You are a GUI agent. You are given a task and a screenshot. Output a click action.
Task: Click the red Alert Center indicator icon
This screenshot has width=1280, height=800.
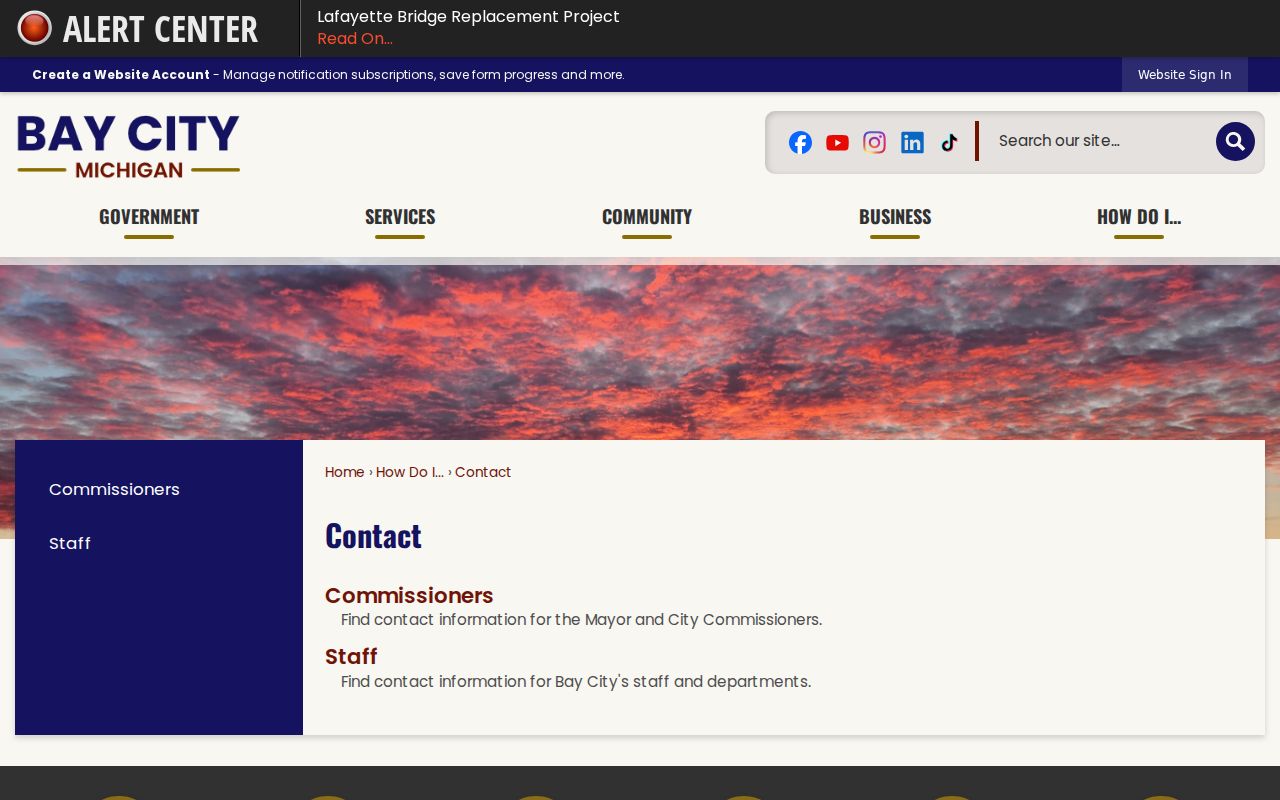[35, 28]
